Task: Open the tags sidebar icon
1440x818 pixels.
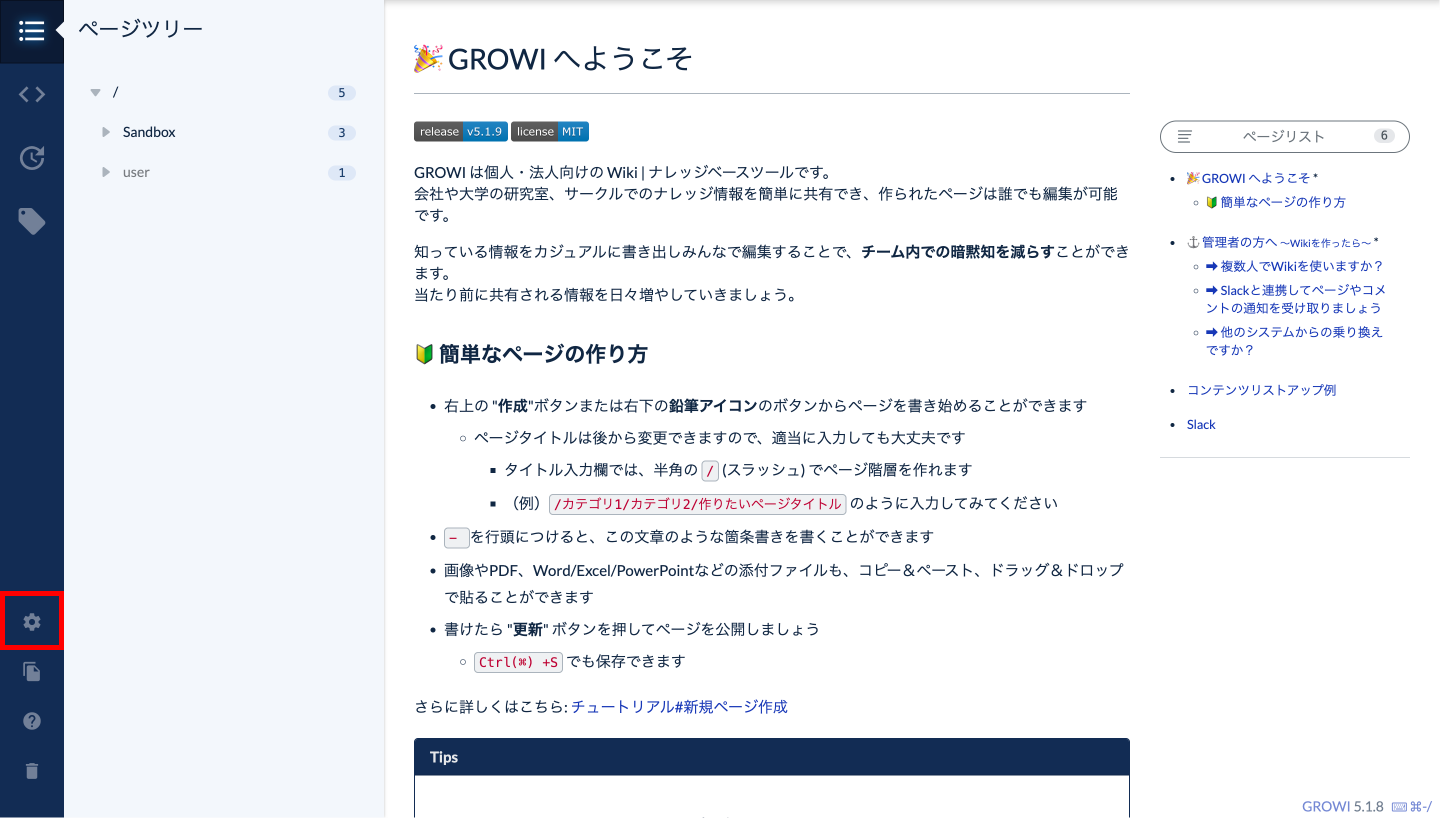Action: [32, 221]
